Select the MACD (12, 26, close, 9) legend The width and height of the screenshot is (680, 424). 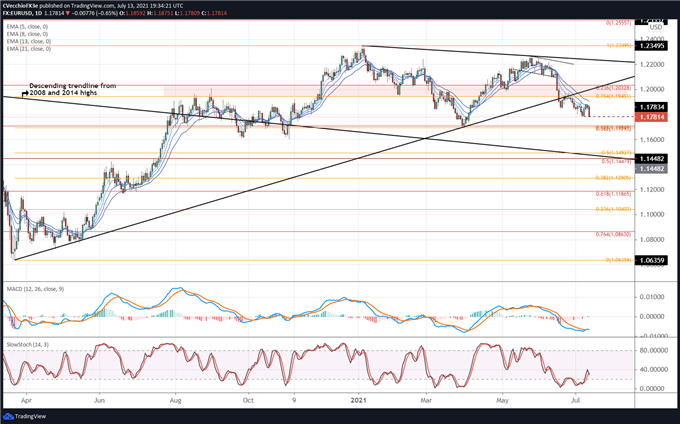pyautogui.click(x=35, y=289)
